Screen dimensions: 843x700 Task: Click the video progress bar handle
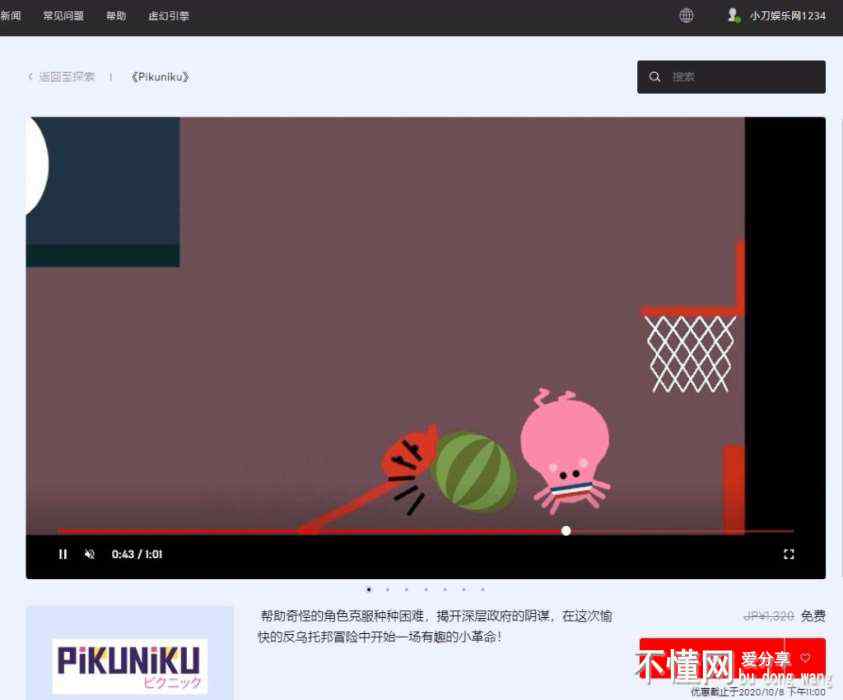coord(566,531)
